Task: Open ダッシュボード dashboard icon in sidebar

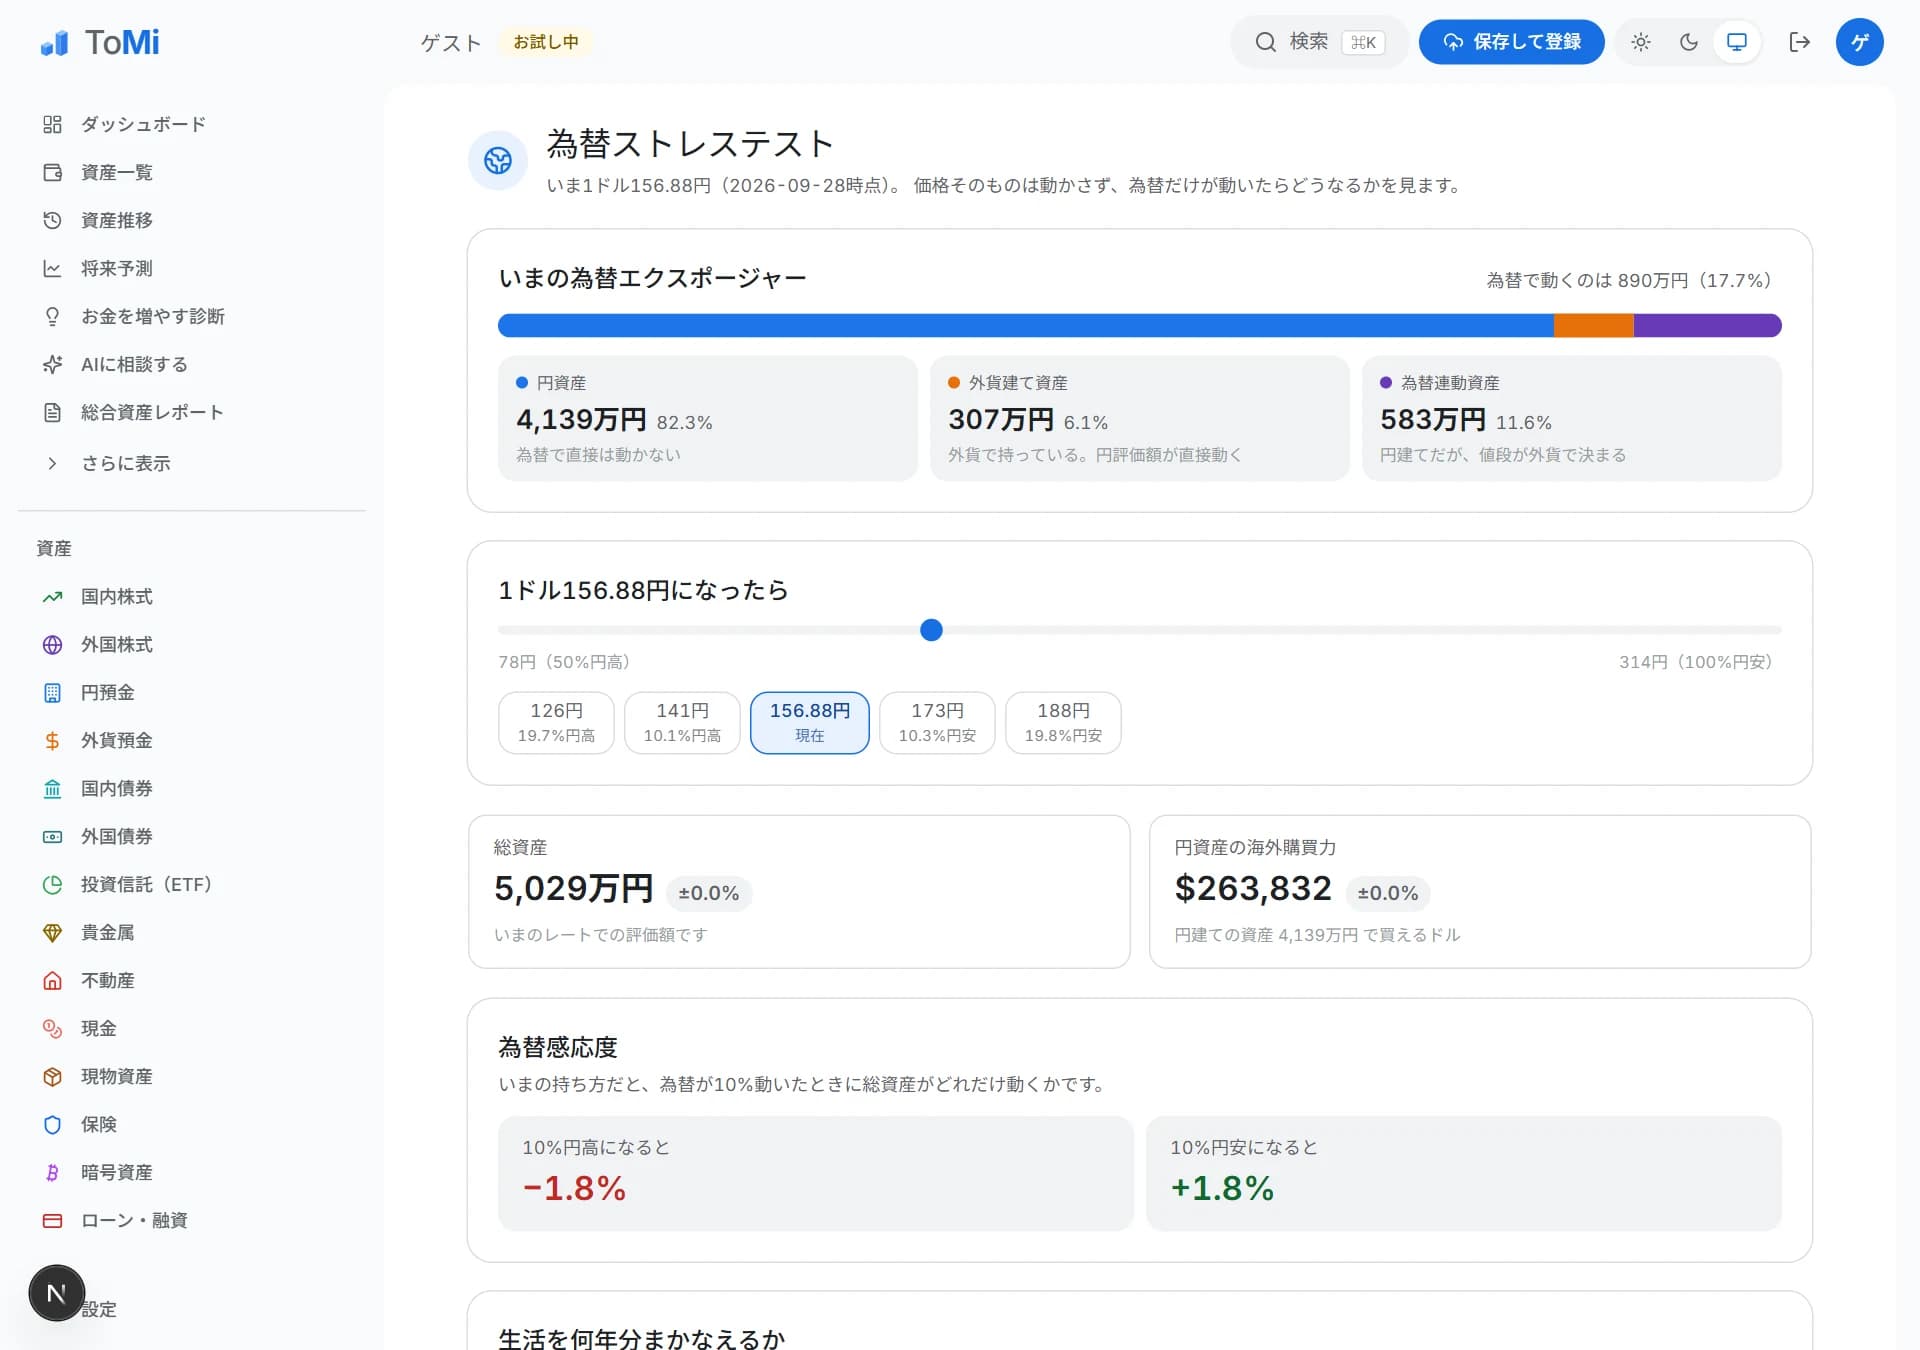Action: [53, 124]
